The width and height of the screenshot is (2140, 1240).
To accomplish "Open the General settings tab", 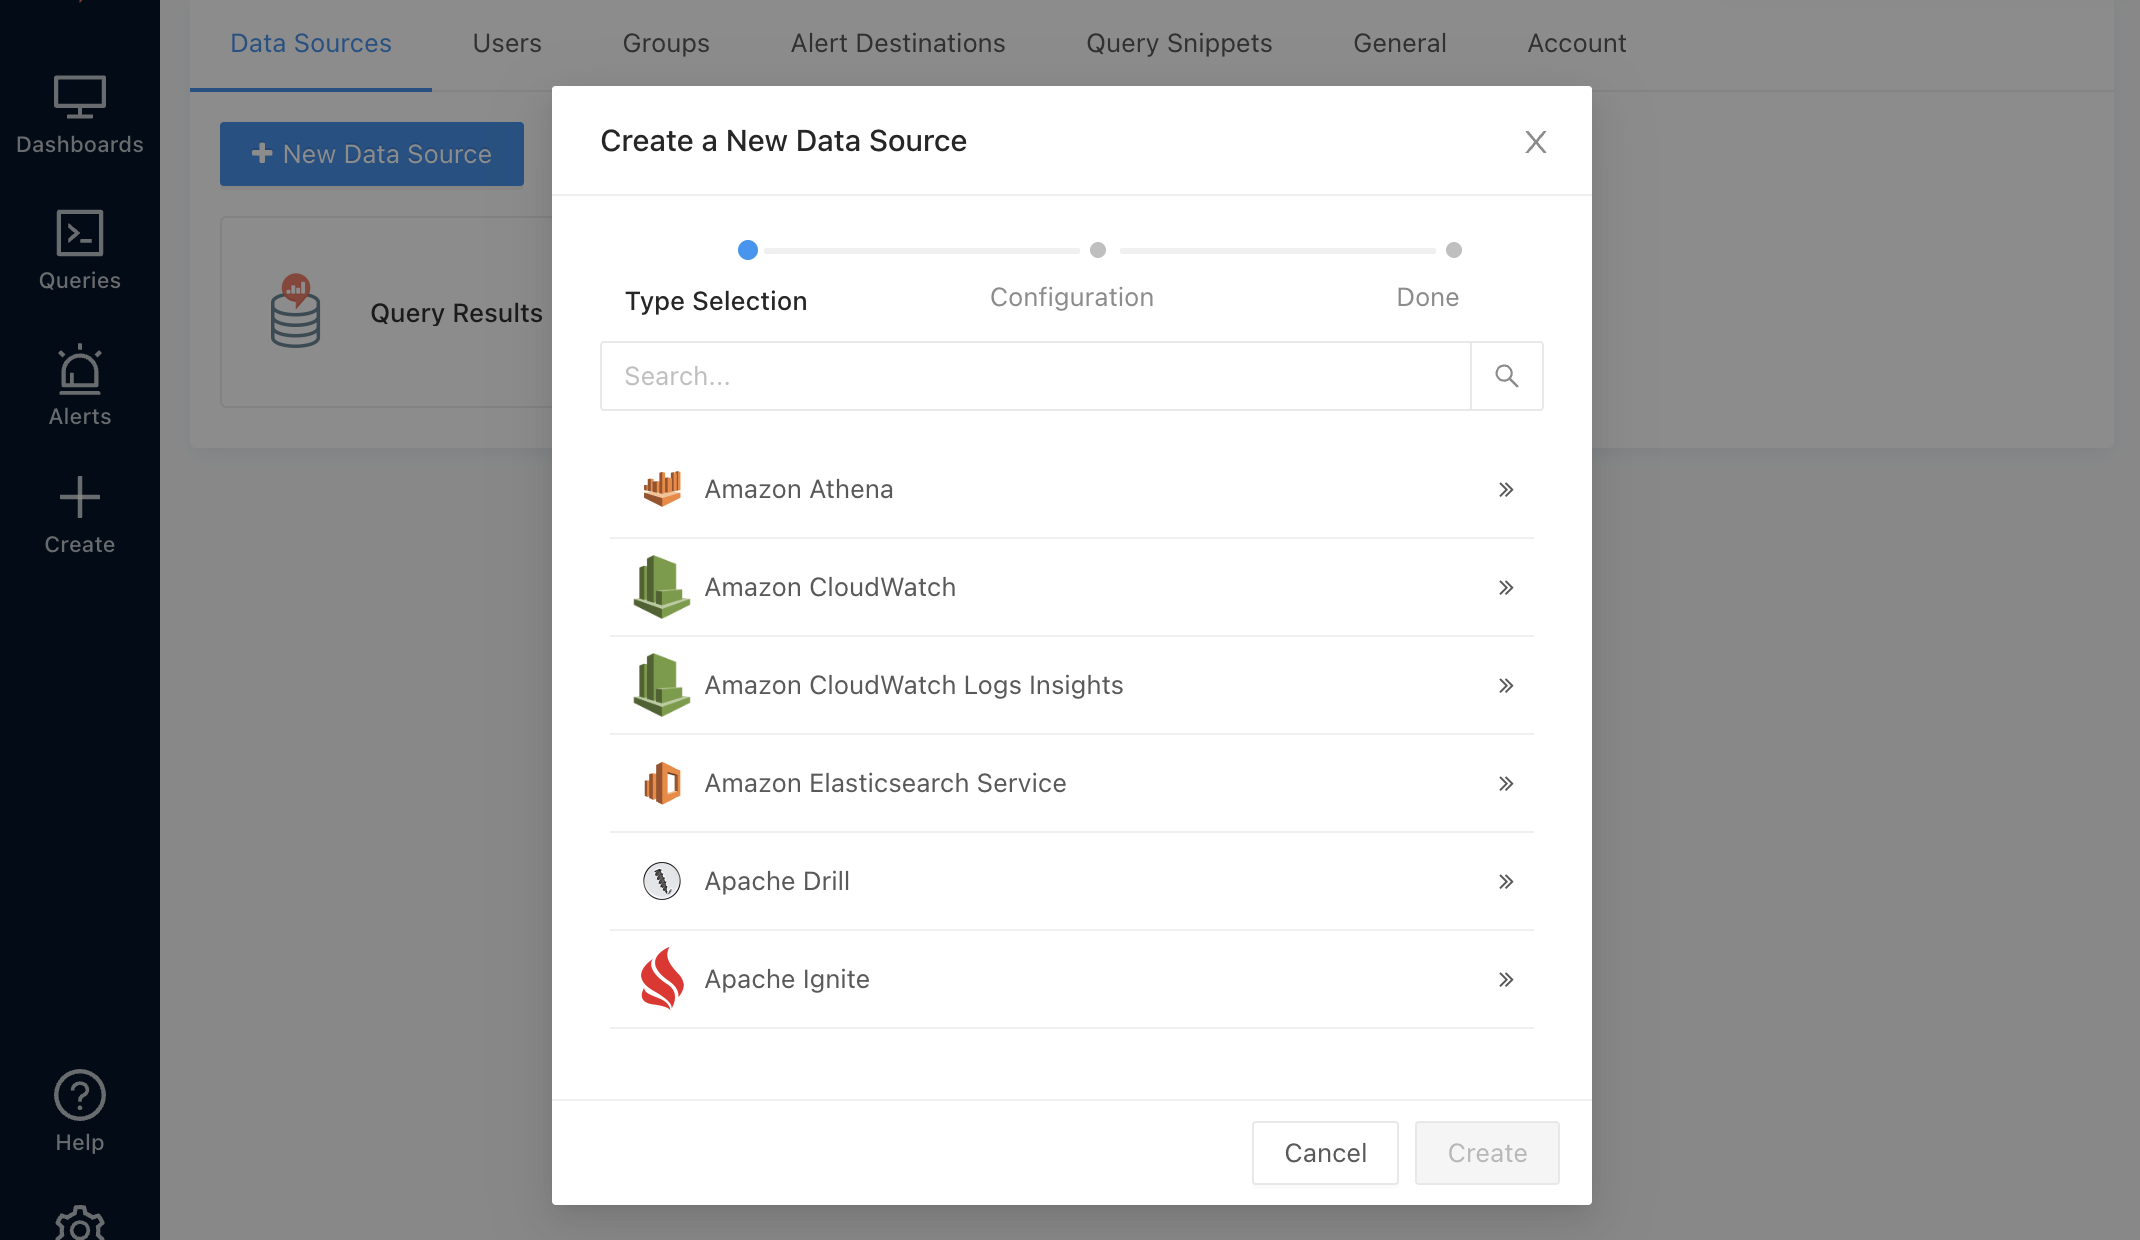I will pos(1400,44).
